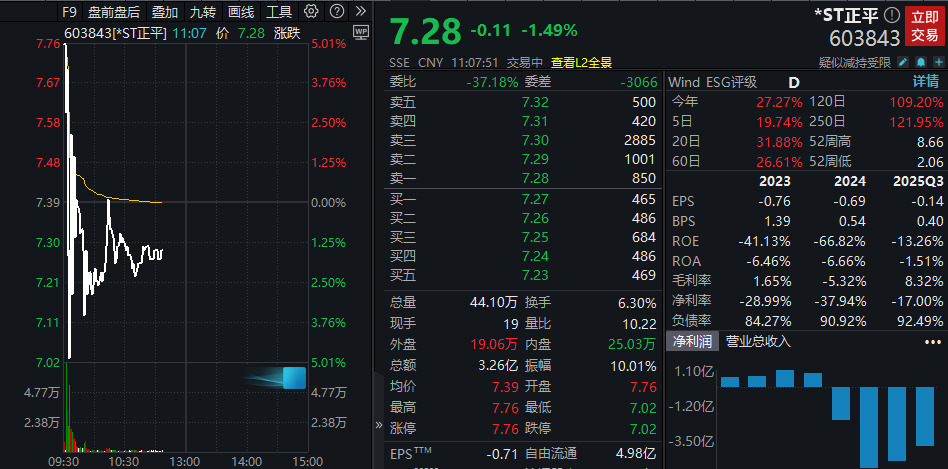Set a price alert bell icon
The width and height of the screenshot is (948, 469).
921,62
